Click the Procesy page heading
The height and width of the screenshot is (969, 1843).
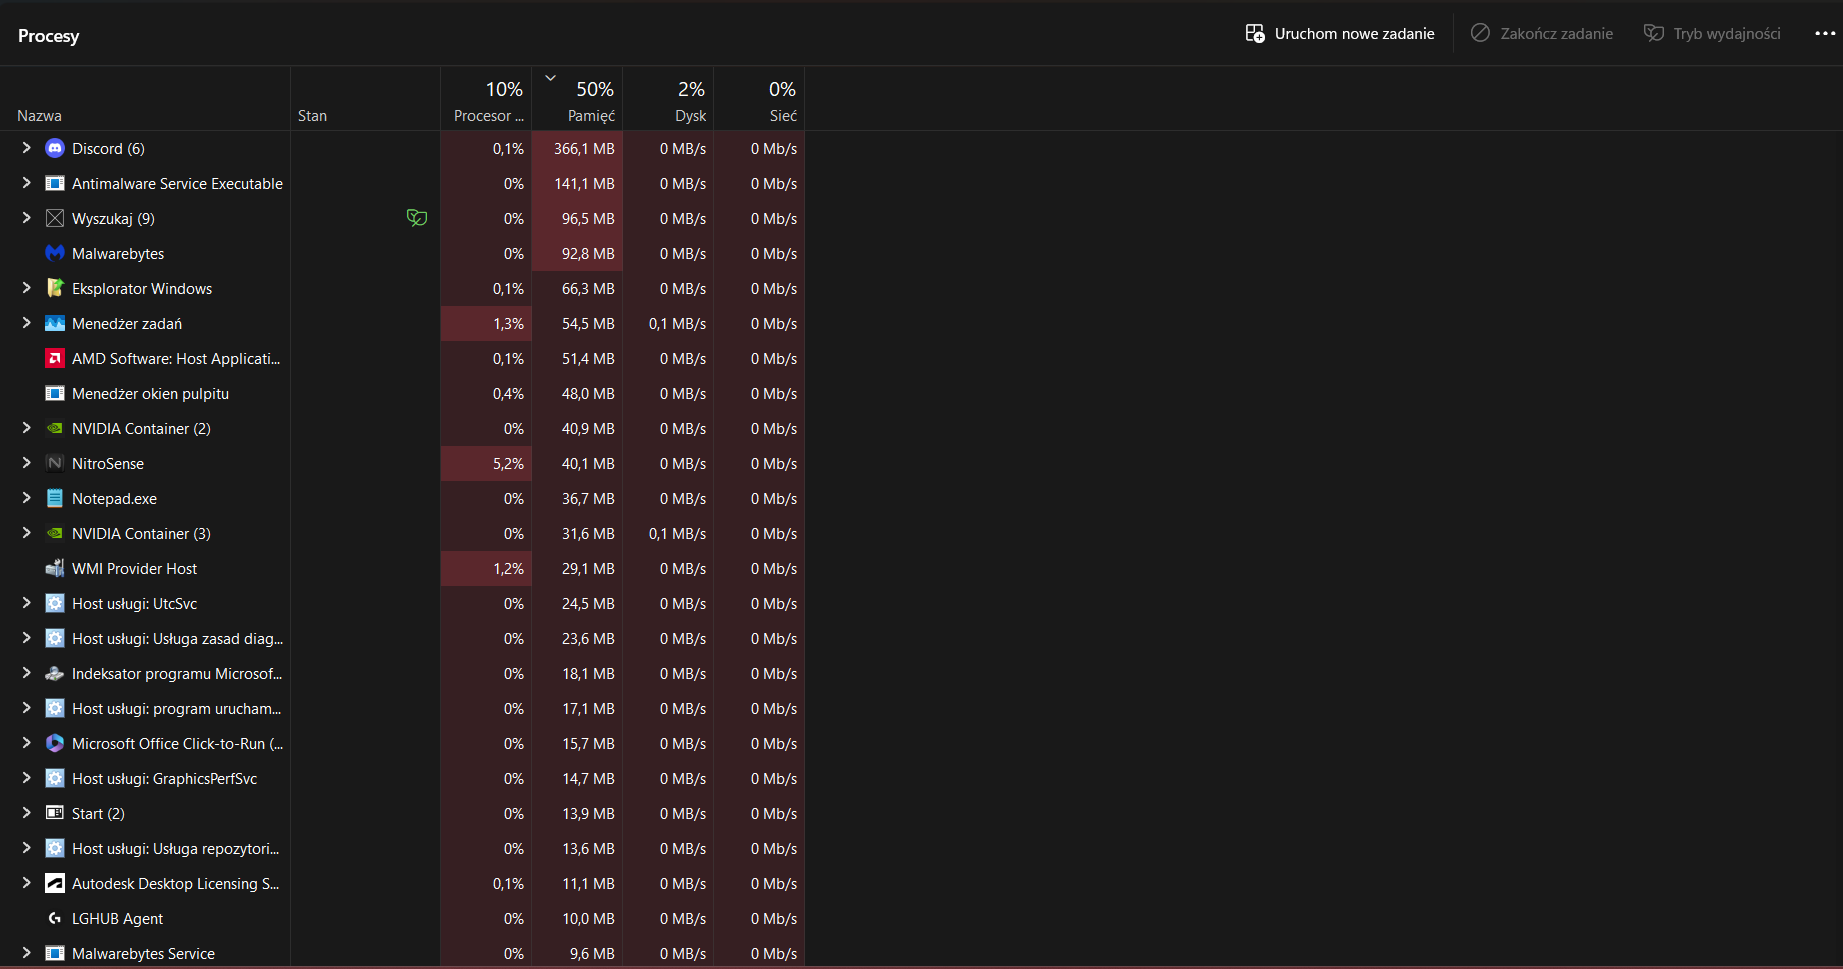pyautogui.click(x=48, y=36)
